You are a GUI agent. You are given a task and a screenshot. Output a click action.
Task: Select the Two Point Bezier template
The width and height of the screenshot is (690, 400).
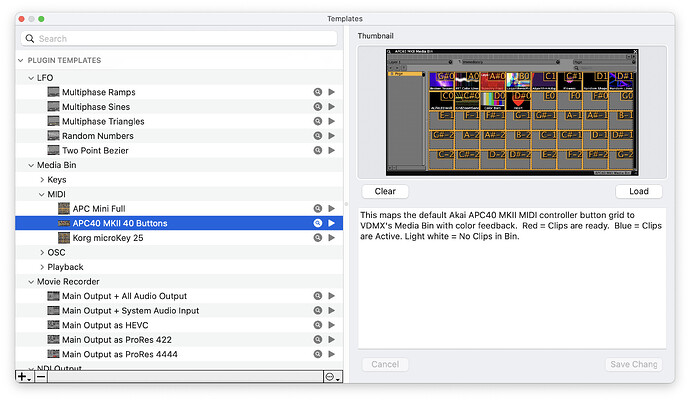point(179,150)
